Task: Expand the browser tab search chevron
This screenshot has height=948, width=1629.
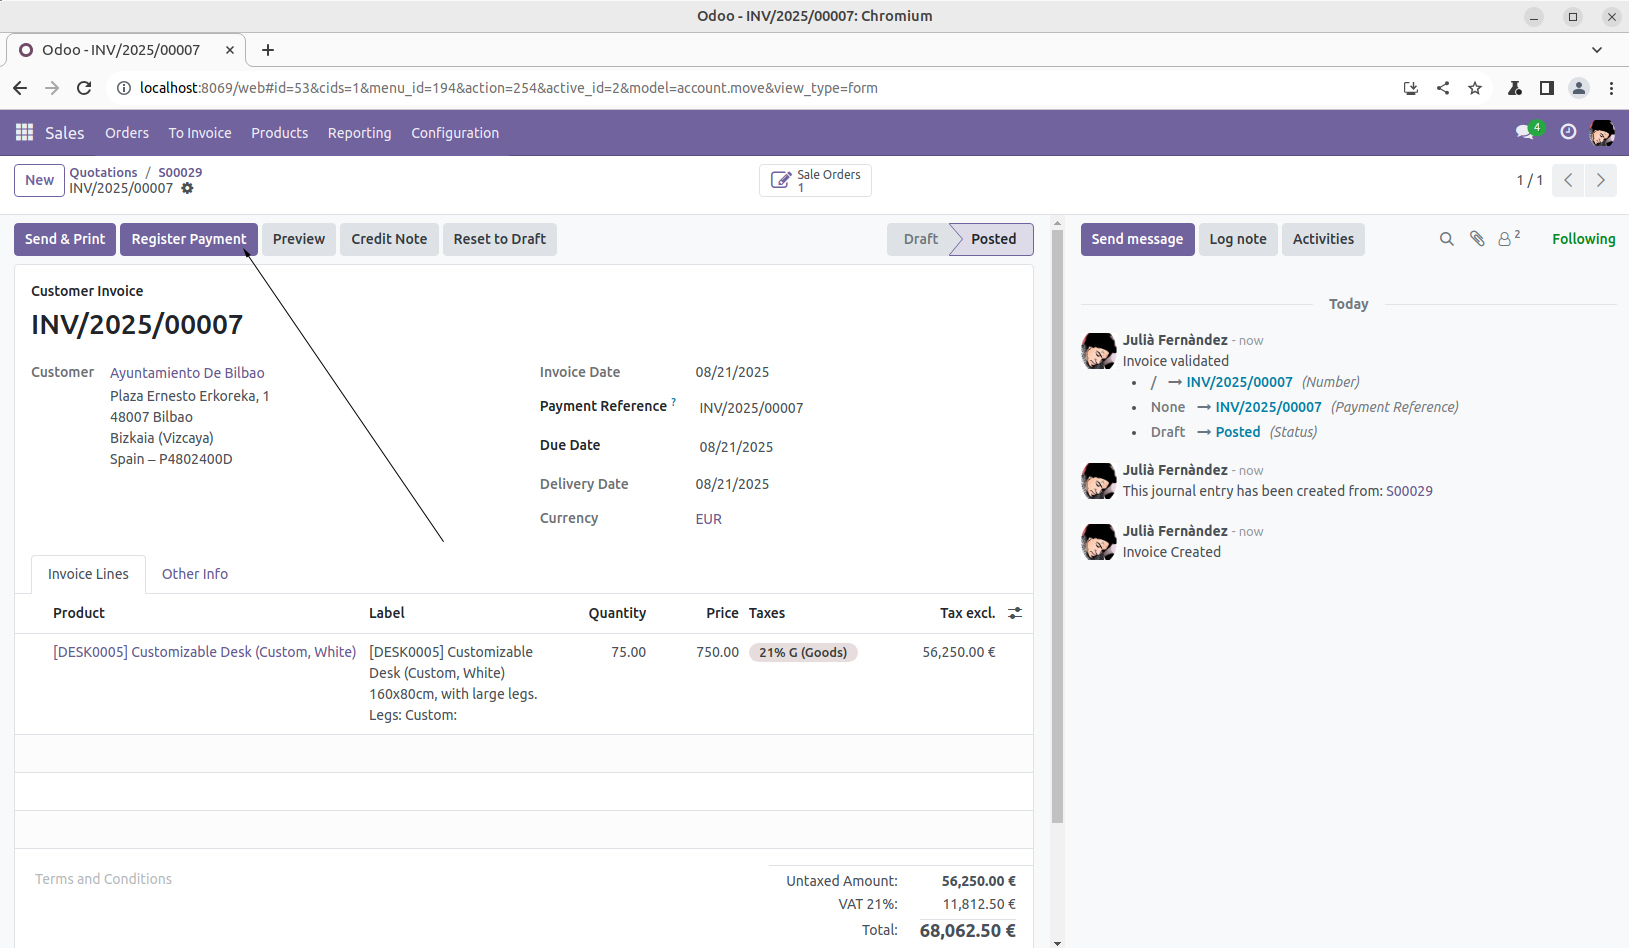Action: (1596, 50)
